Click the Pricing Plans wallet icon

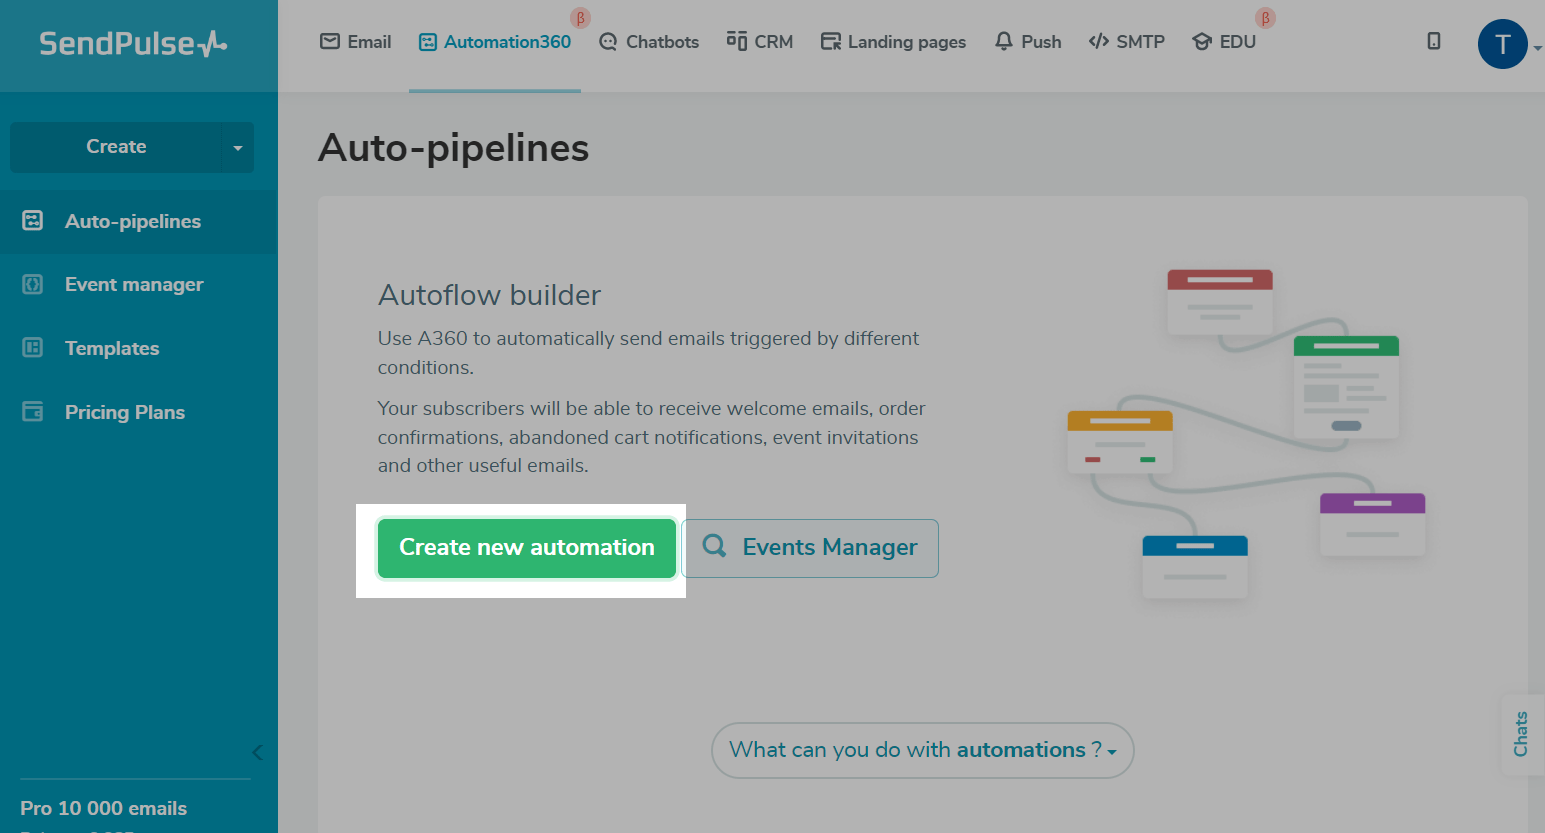pos(33,412)
